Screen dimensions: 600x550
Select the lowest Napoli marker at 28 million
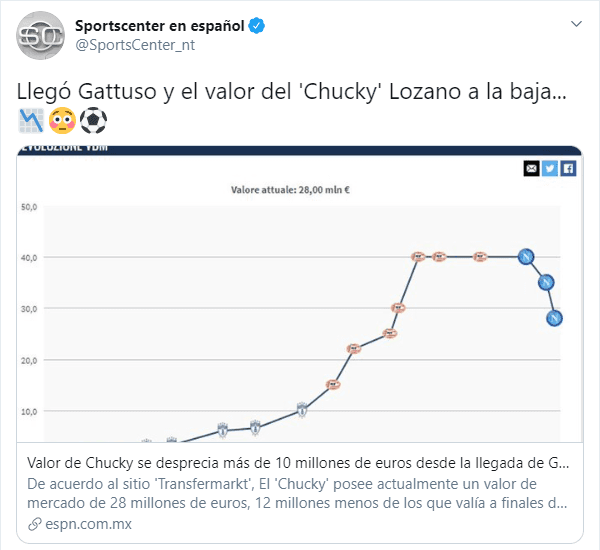[554, 318]
